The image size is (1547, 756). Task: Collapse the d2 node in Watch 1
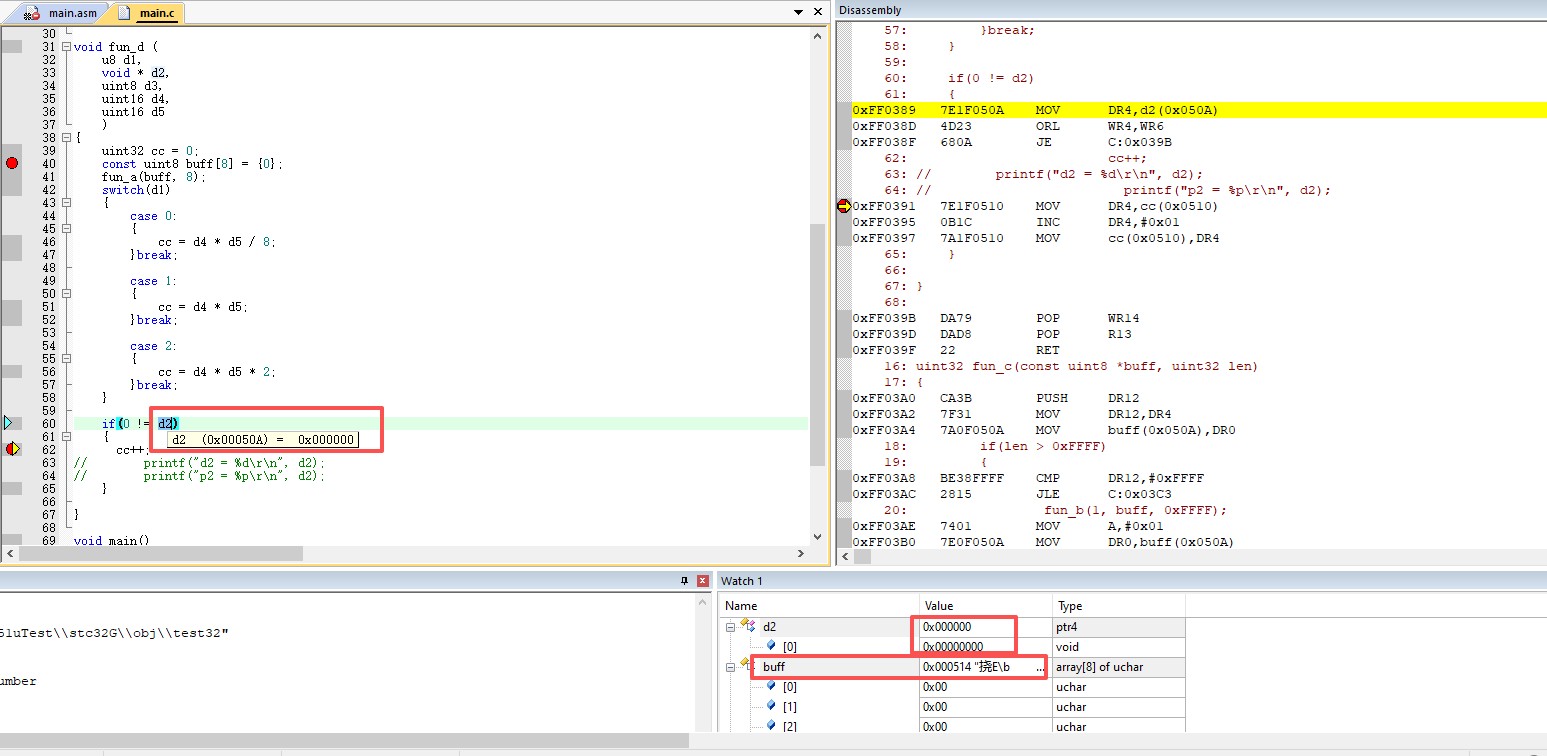(730, 627)
